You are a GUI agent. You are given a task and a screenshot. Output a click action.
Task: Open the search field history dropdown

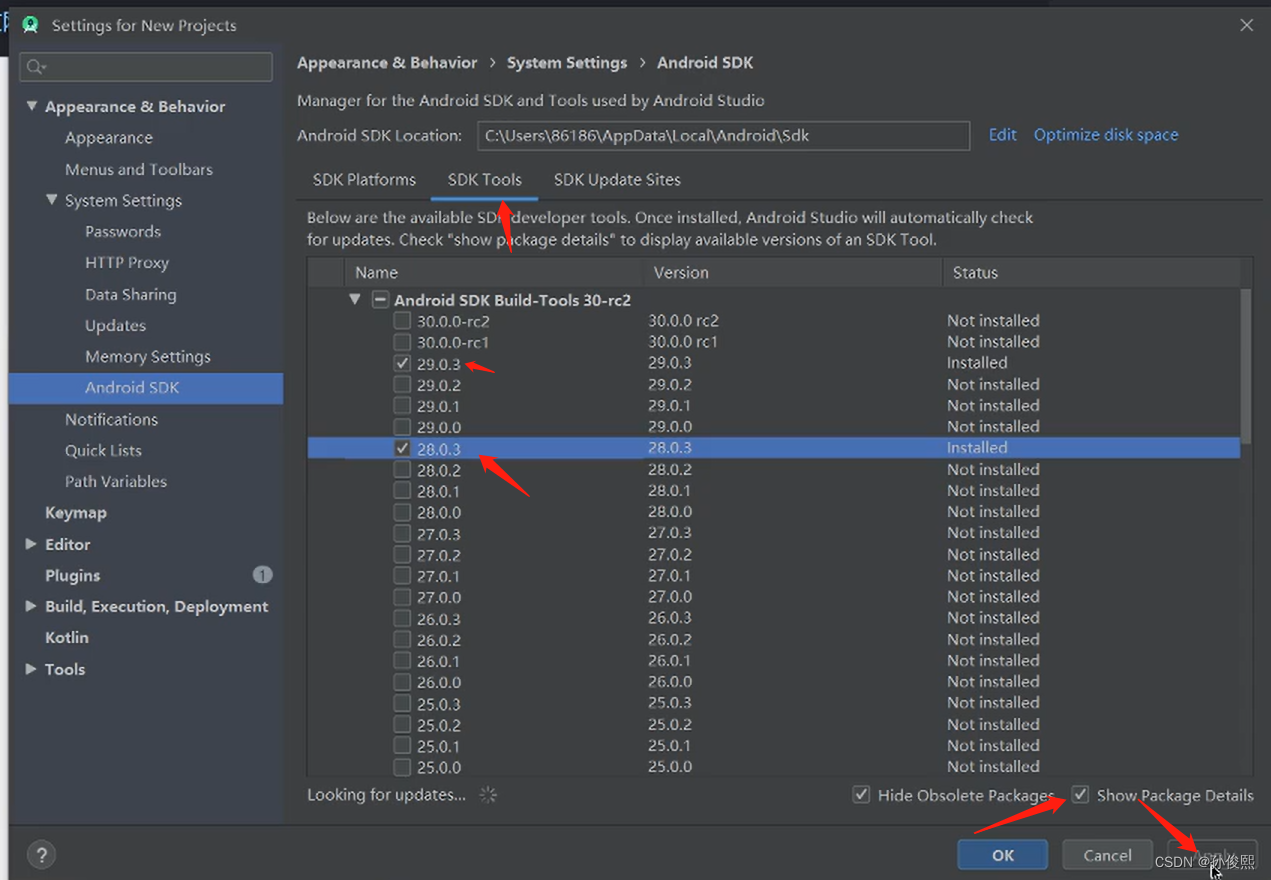click(45, 68)
